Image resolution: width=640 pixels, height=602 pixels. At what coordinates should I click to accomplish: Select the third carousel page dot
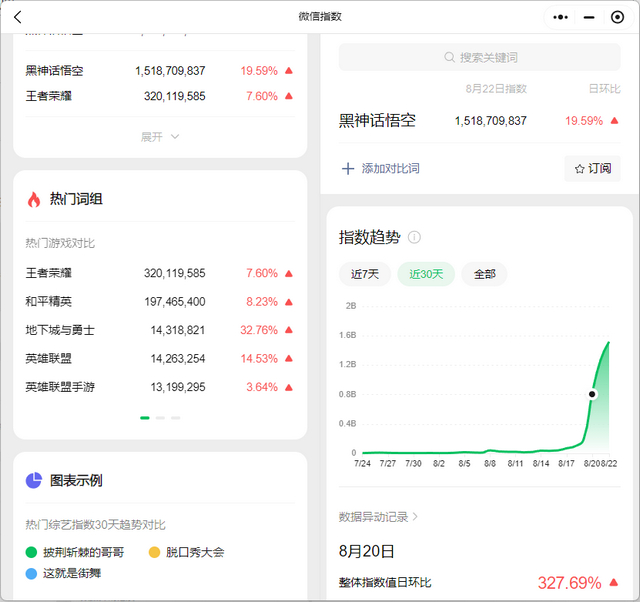(x=176, y=418)
